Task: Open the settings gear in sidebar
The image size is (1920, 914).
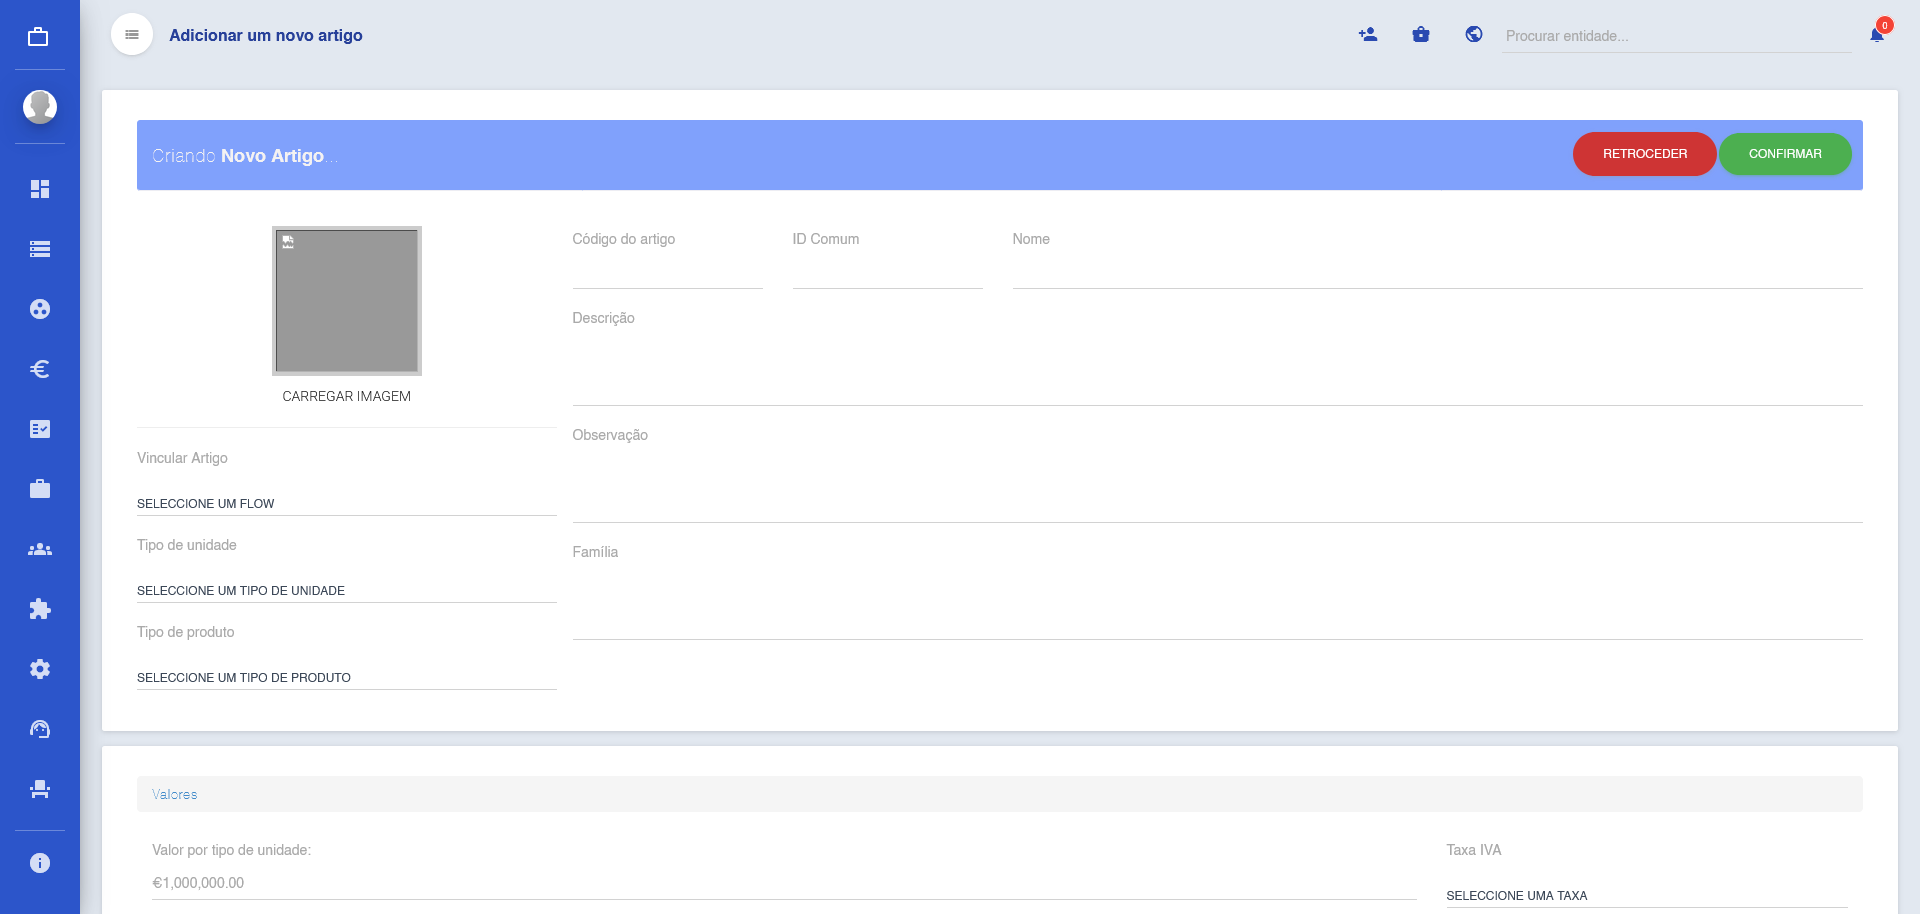Action: tap(40, 669)
